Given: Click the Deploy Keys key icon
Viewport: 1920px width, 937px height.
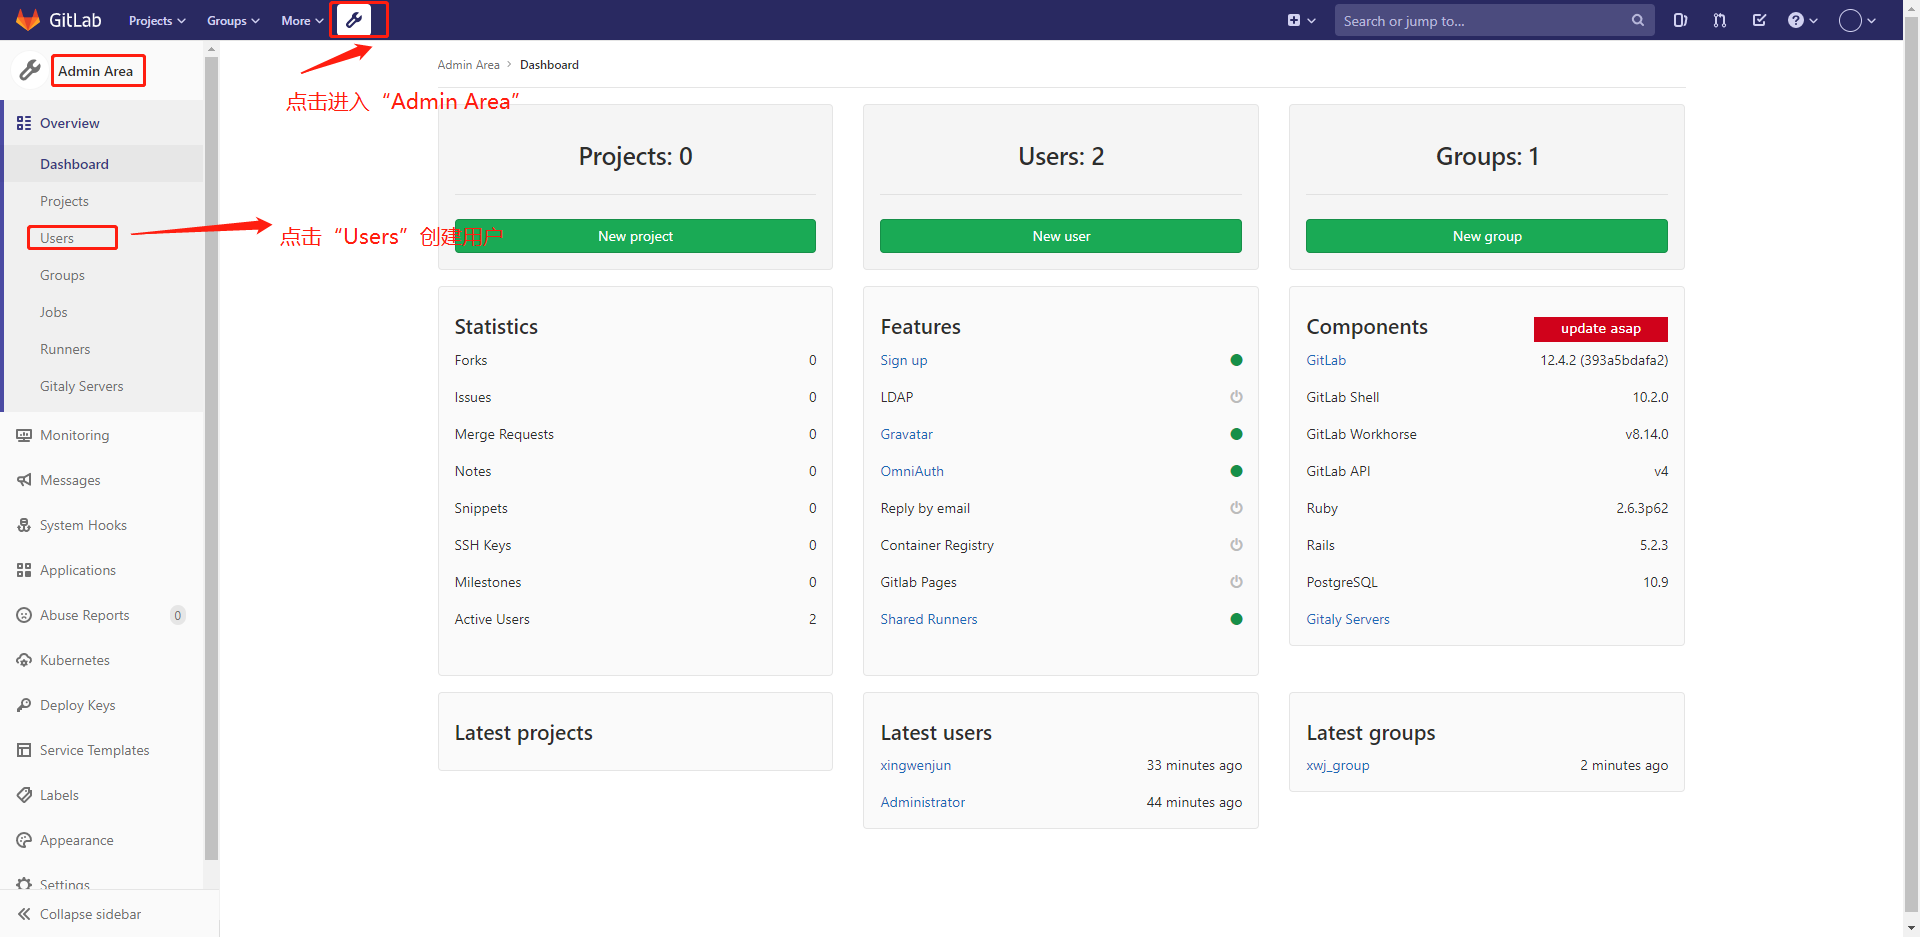Looking at the screenshot, I should click(24, 705).
